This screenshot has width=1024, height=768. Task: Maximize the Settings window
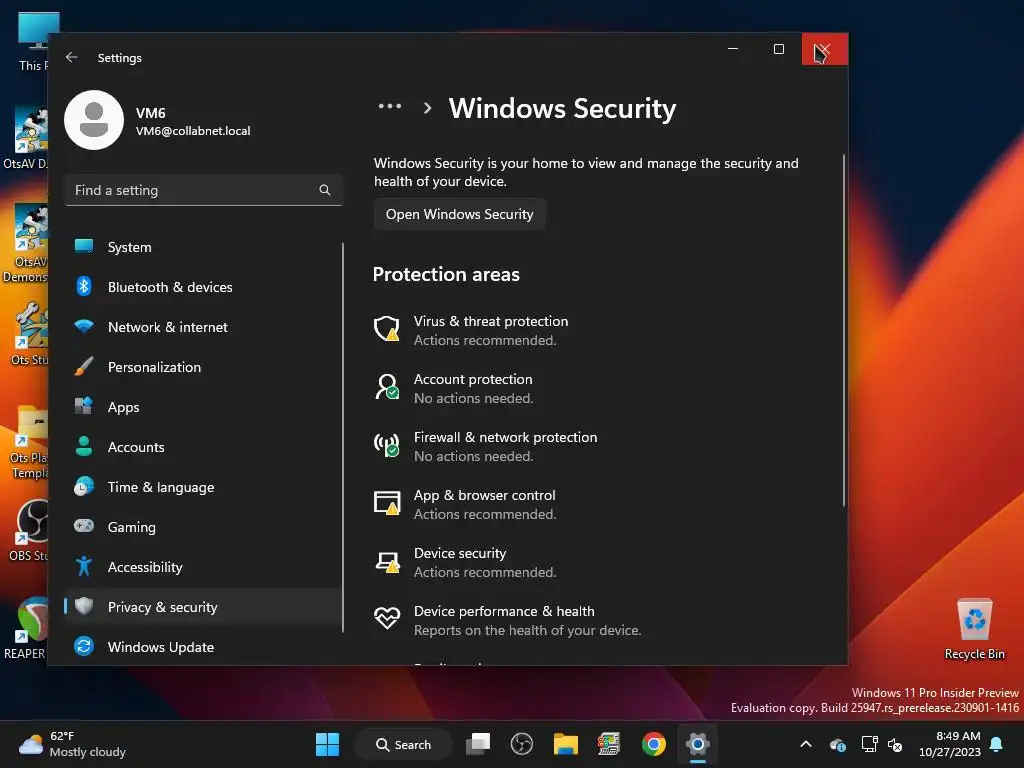pyautogui.click(x=778, y=49)
